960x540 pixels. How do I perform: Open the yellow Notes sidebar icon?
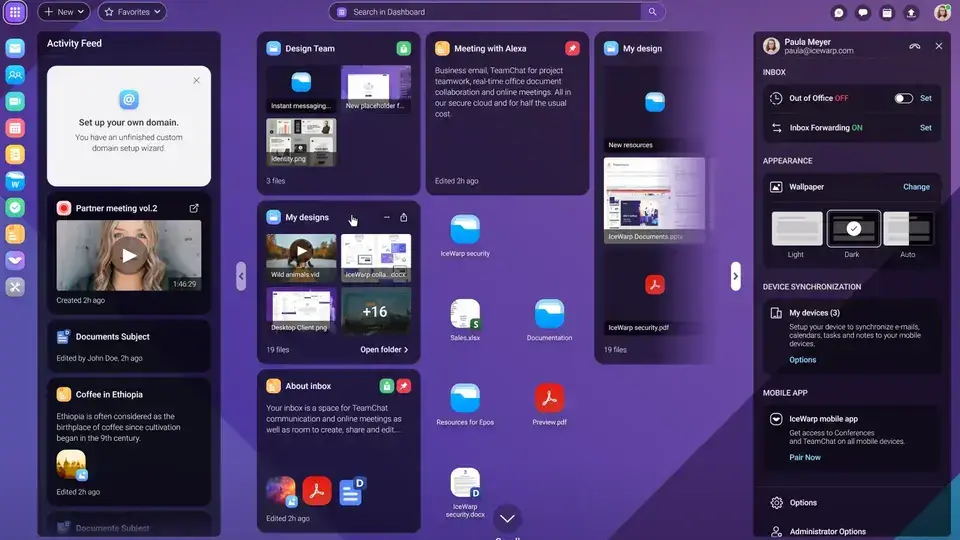pyautogui.click(x=15, y=154)
